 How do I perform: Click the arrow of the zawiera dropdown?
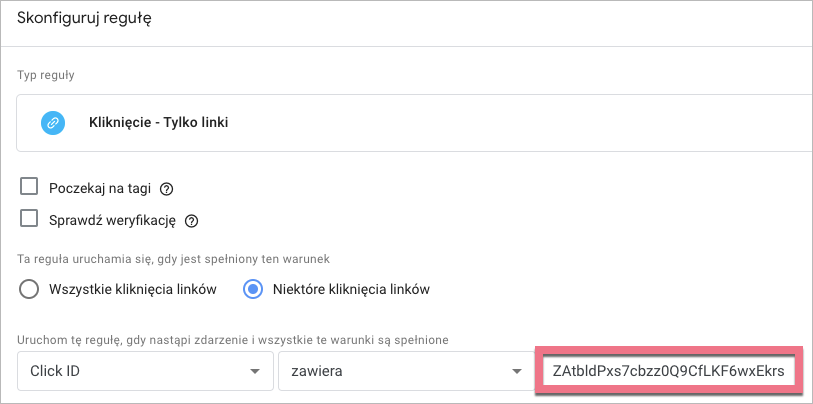point(516,372)
